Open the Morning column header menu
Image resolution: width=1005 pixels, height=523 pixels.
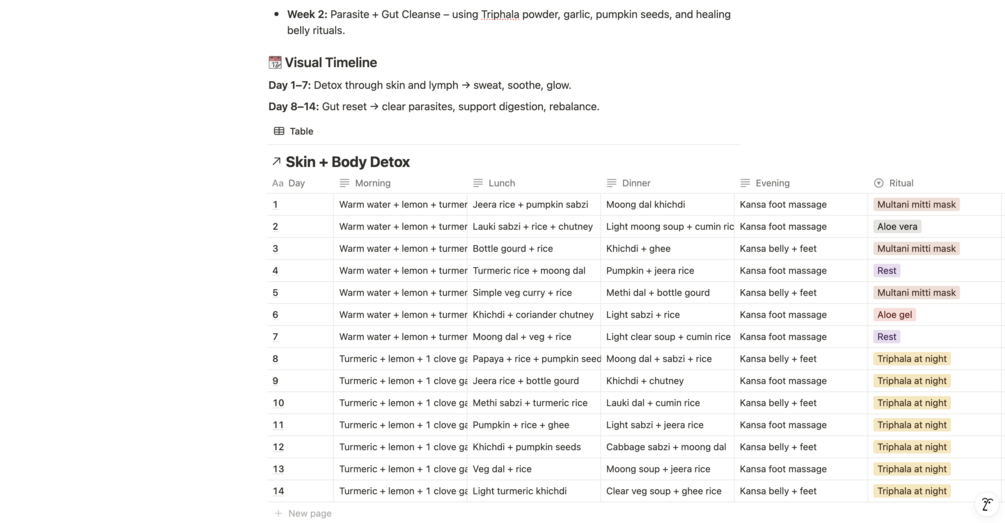point(373,184)
